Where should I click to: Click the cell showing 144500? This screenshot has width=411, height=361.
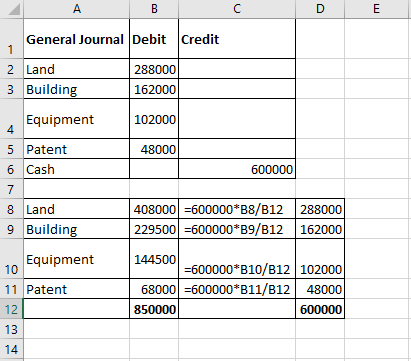(154, 259)
